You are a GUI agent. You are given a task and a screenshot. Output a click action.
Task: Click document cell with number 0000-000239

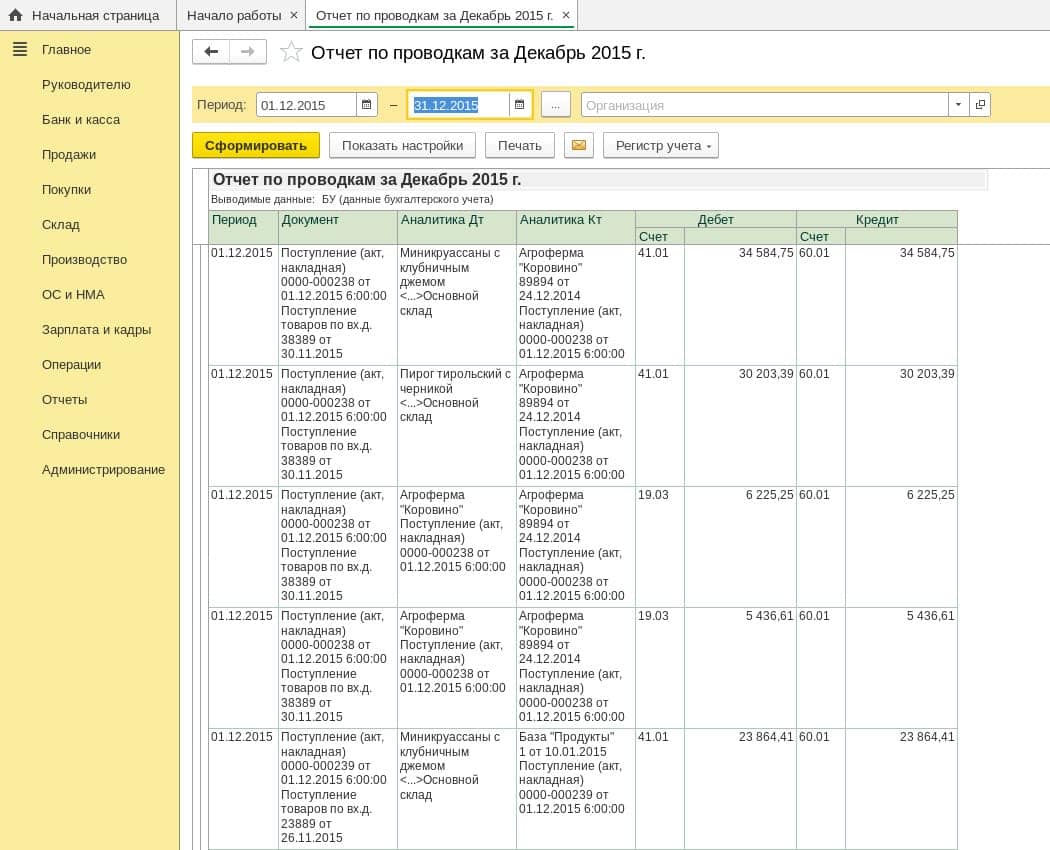(x=338, y=787)
